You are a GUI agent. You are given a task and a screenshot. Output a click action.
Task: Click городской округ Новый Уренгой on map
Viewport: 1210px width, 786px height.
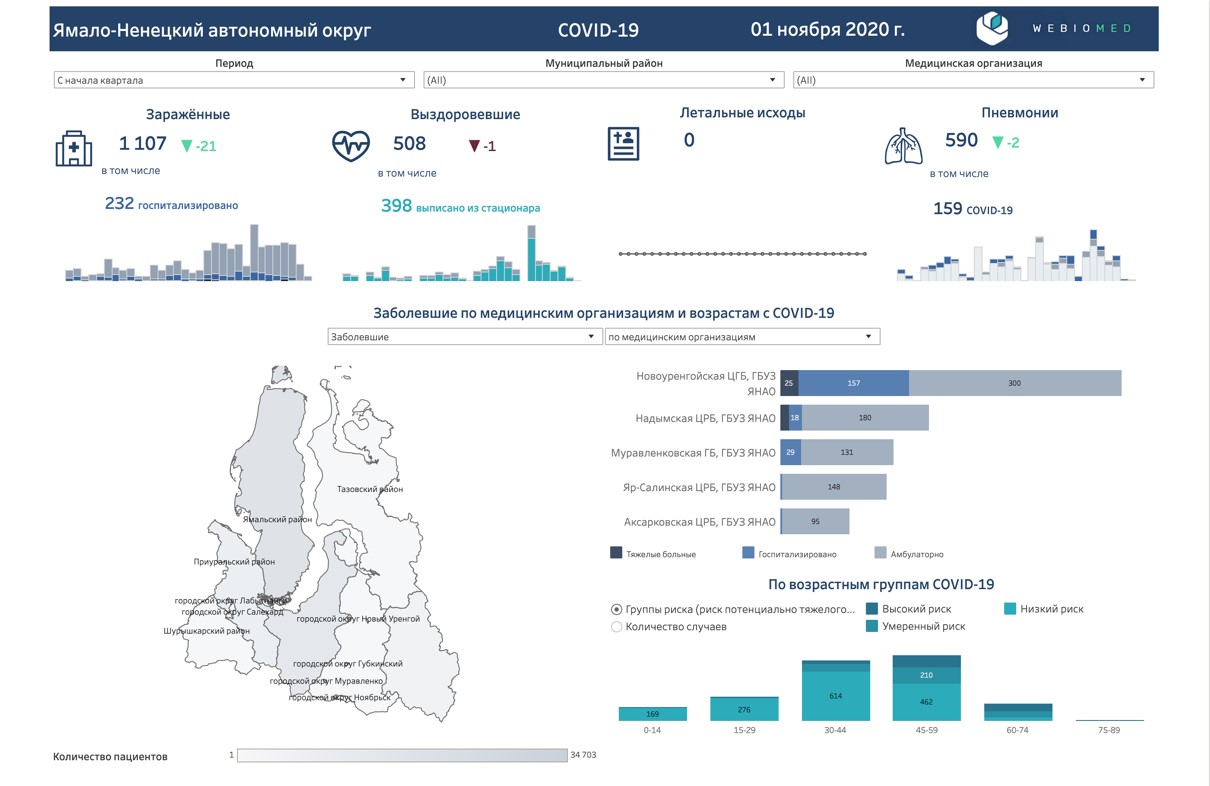358,619
